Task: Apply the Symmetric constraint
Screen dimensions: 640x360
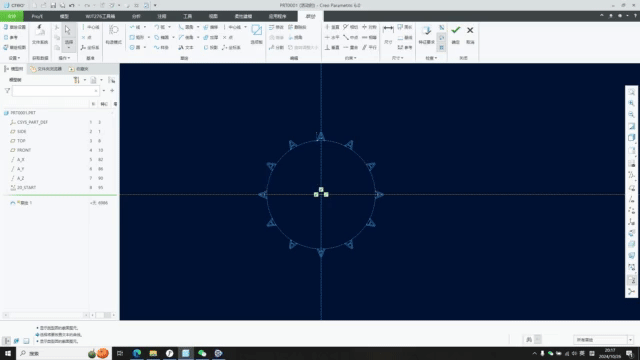Action: tap(369, 27)
